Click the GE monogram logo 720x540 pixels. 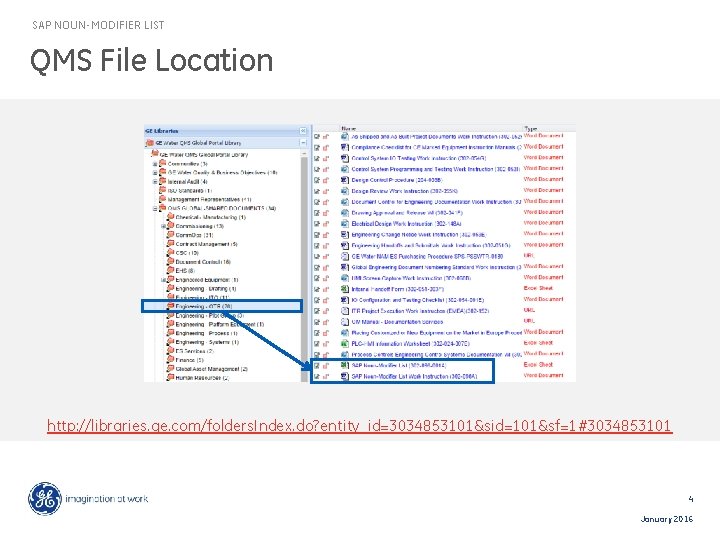click(45, 499)
